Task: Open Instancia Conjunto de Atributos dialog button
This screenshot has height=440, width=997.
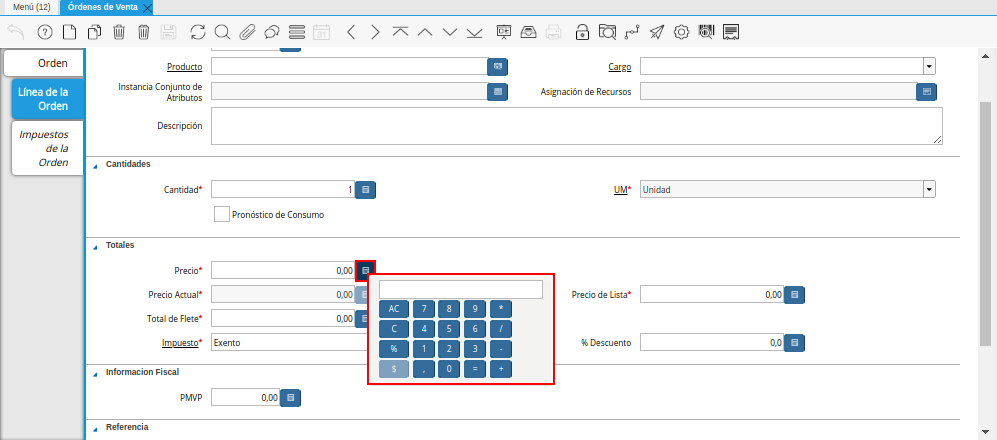Action: 498,92
